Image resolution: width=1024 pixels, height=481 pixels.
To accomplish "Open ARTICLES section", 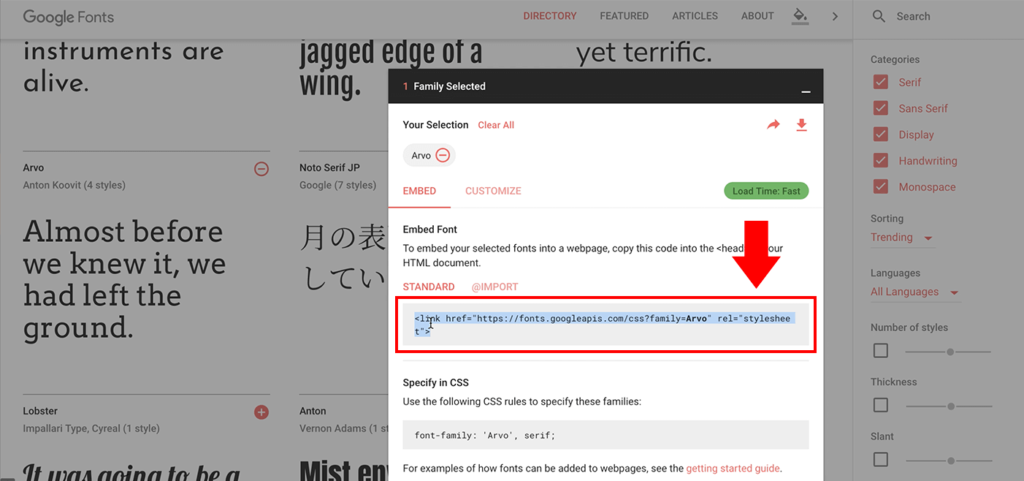I will click(695, 16).
